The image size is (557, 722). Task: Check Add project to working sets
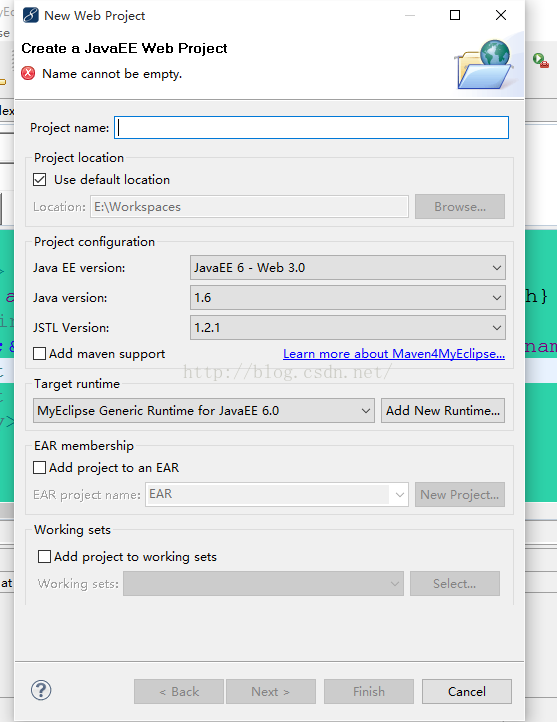(x=44, y=557)
